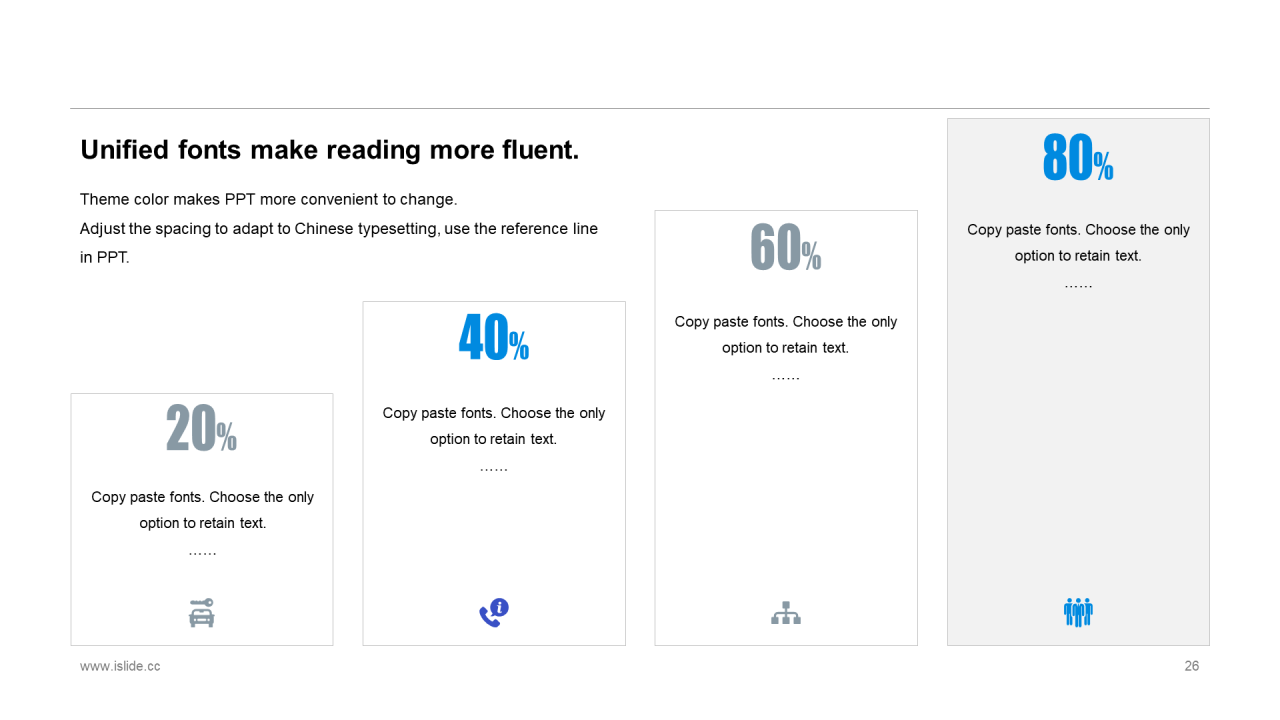Select the description text under 20%
Screen dimensions: 1280x720
[202, 510]
